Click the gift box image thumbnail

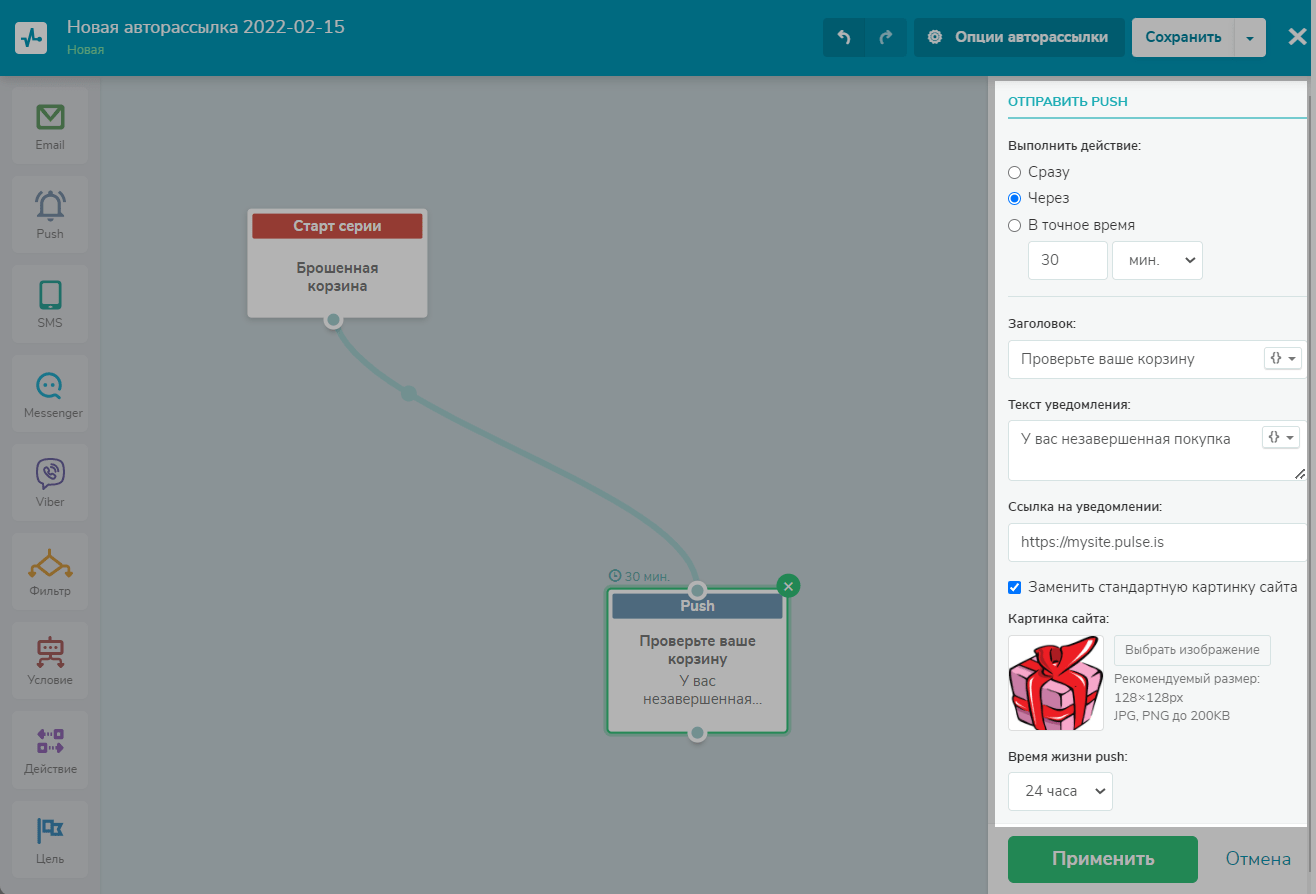[1056, 683]
